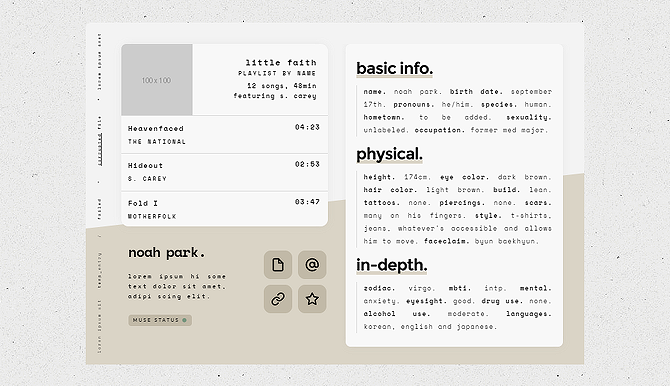Image resolution: width=670 pixels, height=386 pixels.
Task: Click the 'faceclaim.' label in physical section
Action: (x=447, y=241)
